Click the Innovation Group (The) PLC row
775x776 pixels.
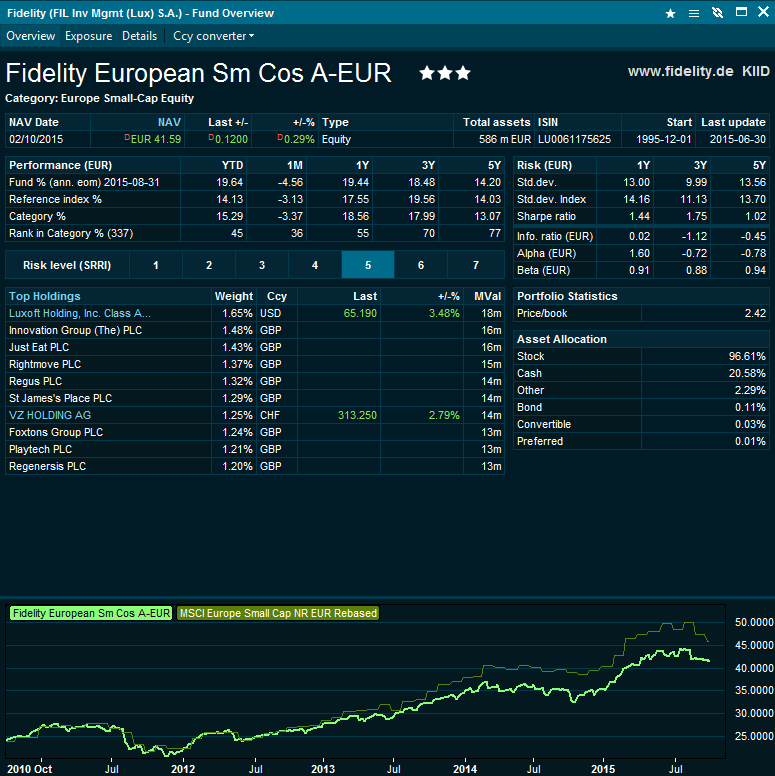click(x=255, y=330)
